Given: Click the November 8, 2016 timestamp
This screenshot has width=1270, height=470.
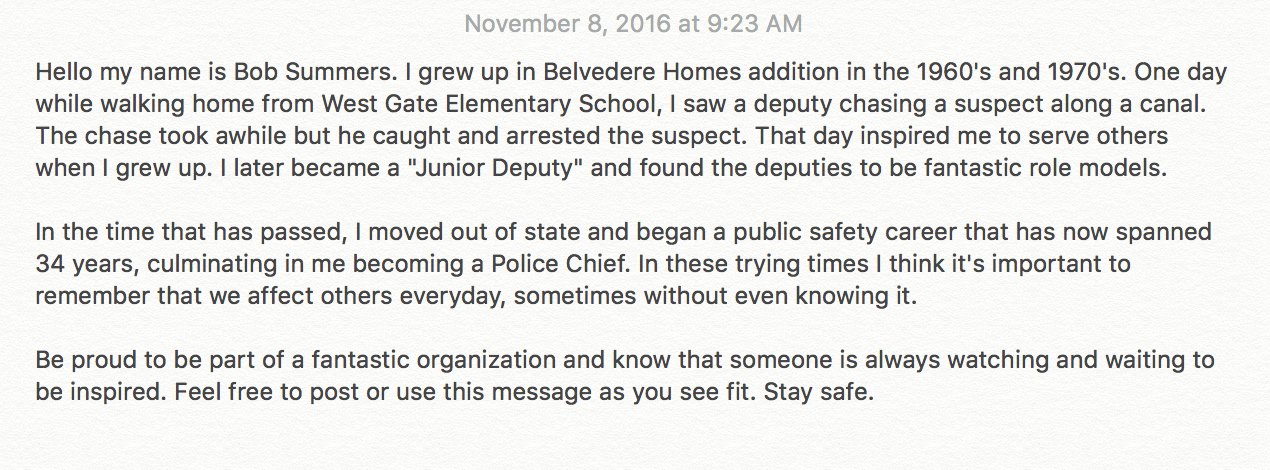Looking at the screenshot, I should tap(633, 22).
